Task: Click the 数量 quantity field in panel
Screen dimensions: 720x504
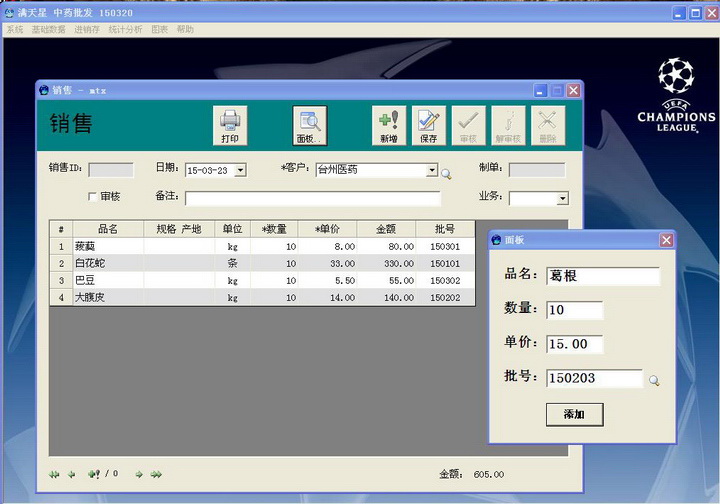Action: pos(574,310)
